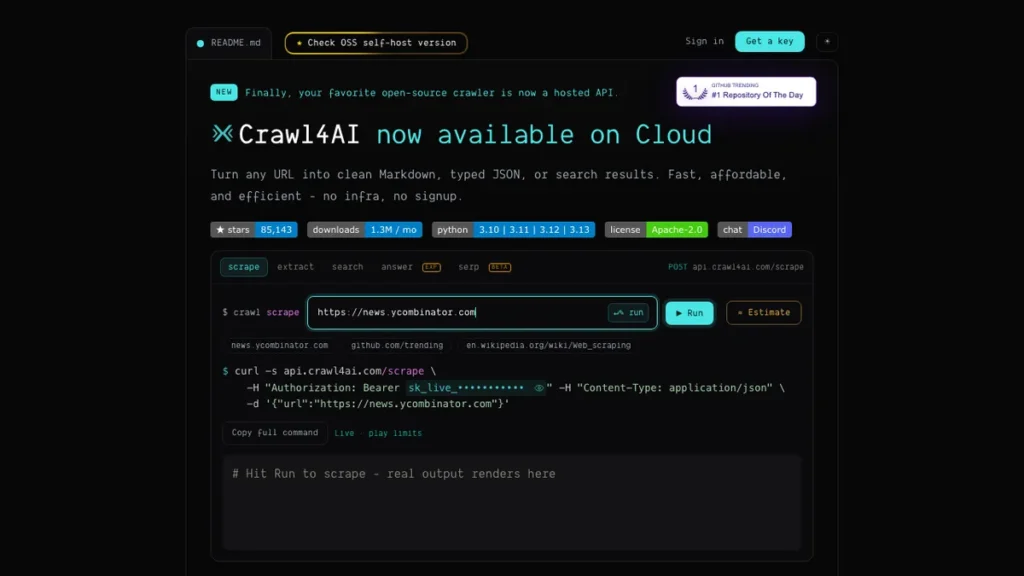Screen dimensions: 1024x576
Task: Click the Estimate button
Action: point(763,313)
